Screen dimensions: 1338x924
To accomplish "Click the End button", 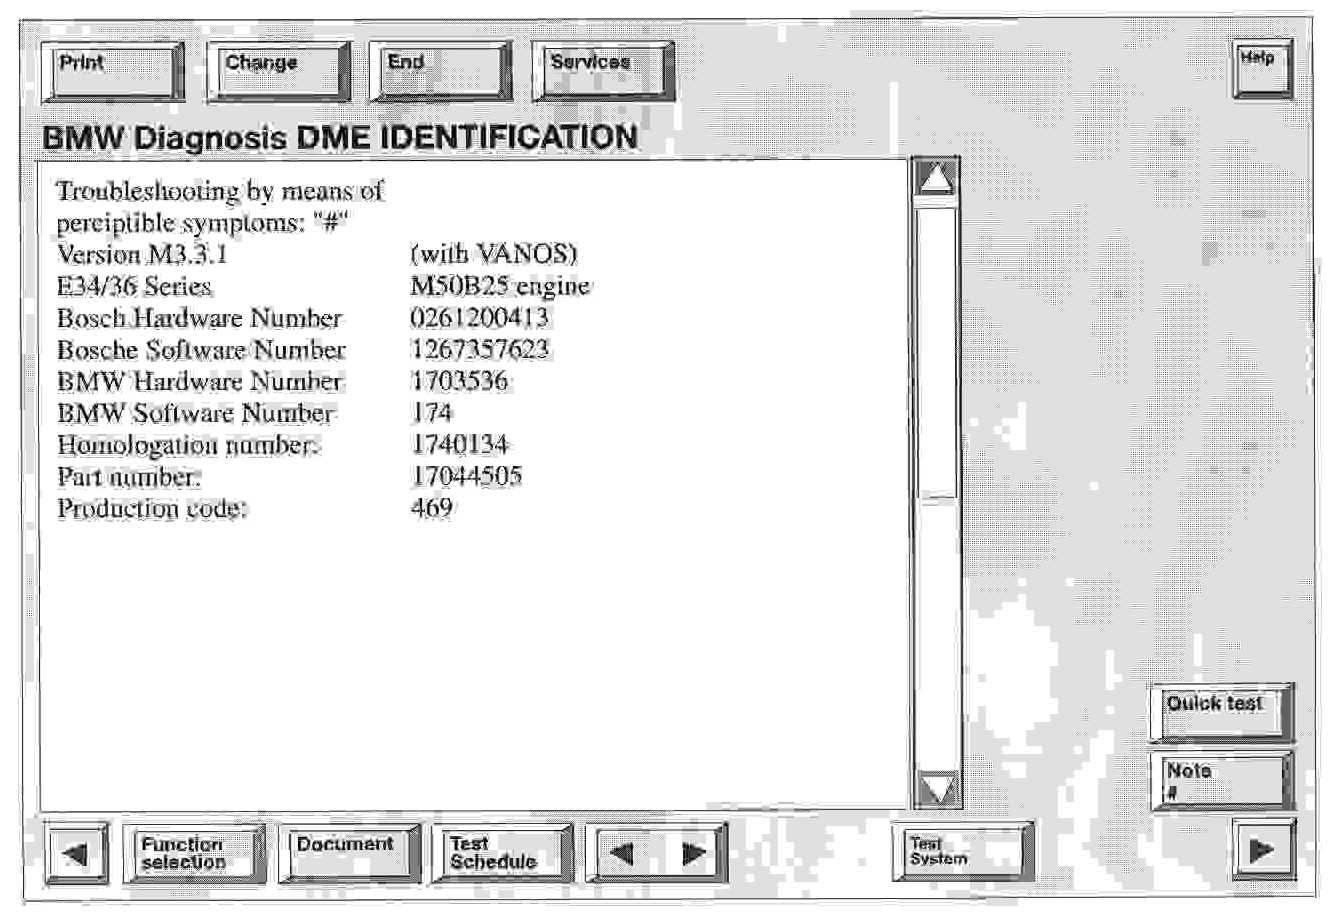I will coord(439,71).
